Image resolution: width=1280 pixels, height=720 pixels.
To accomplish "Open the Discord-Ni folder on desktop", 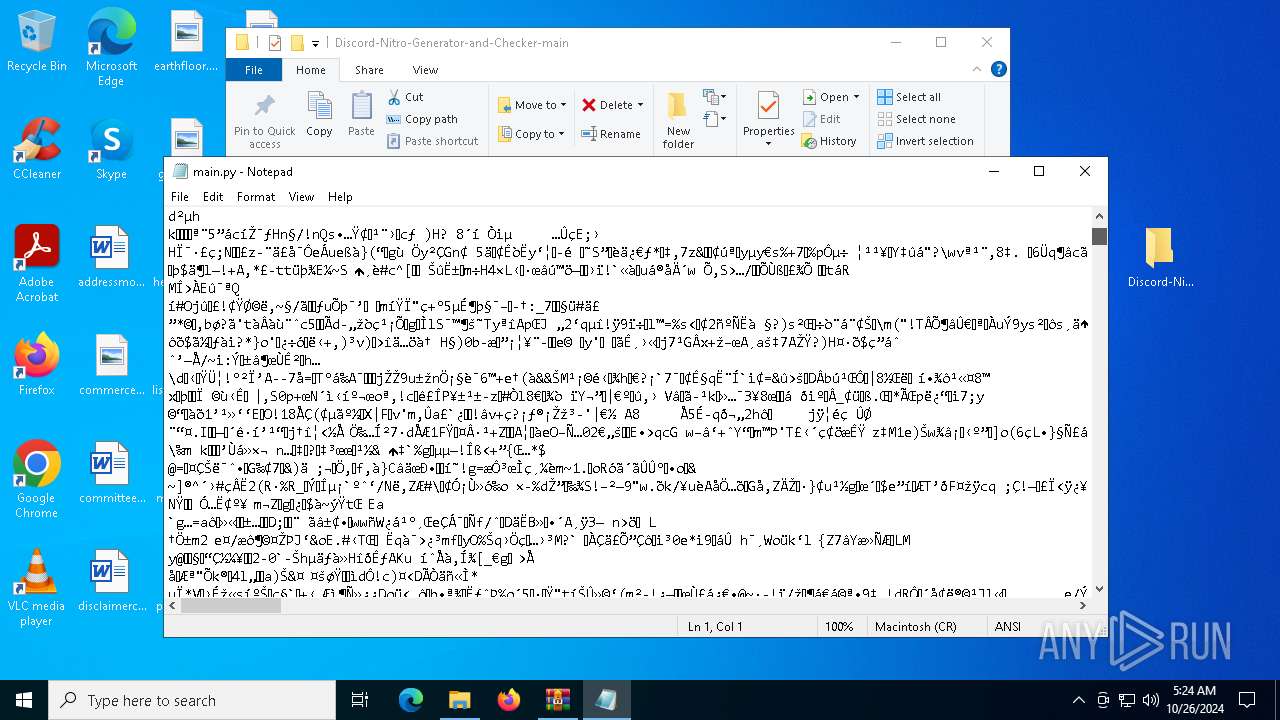I will [x=1160, y=257].
